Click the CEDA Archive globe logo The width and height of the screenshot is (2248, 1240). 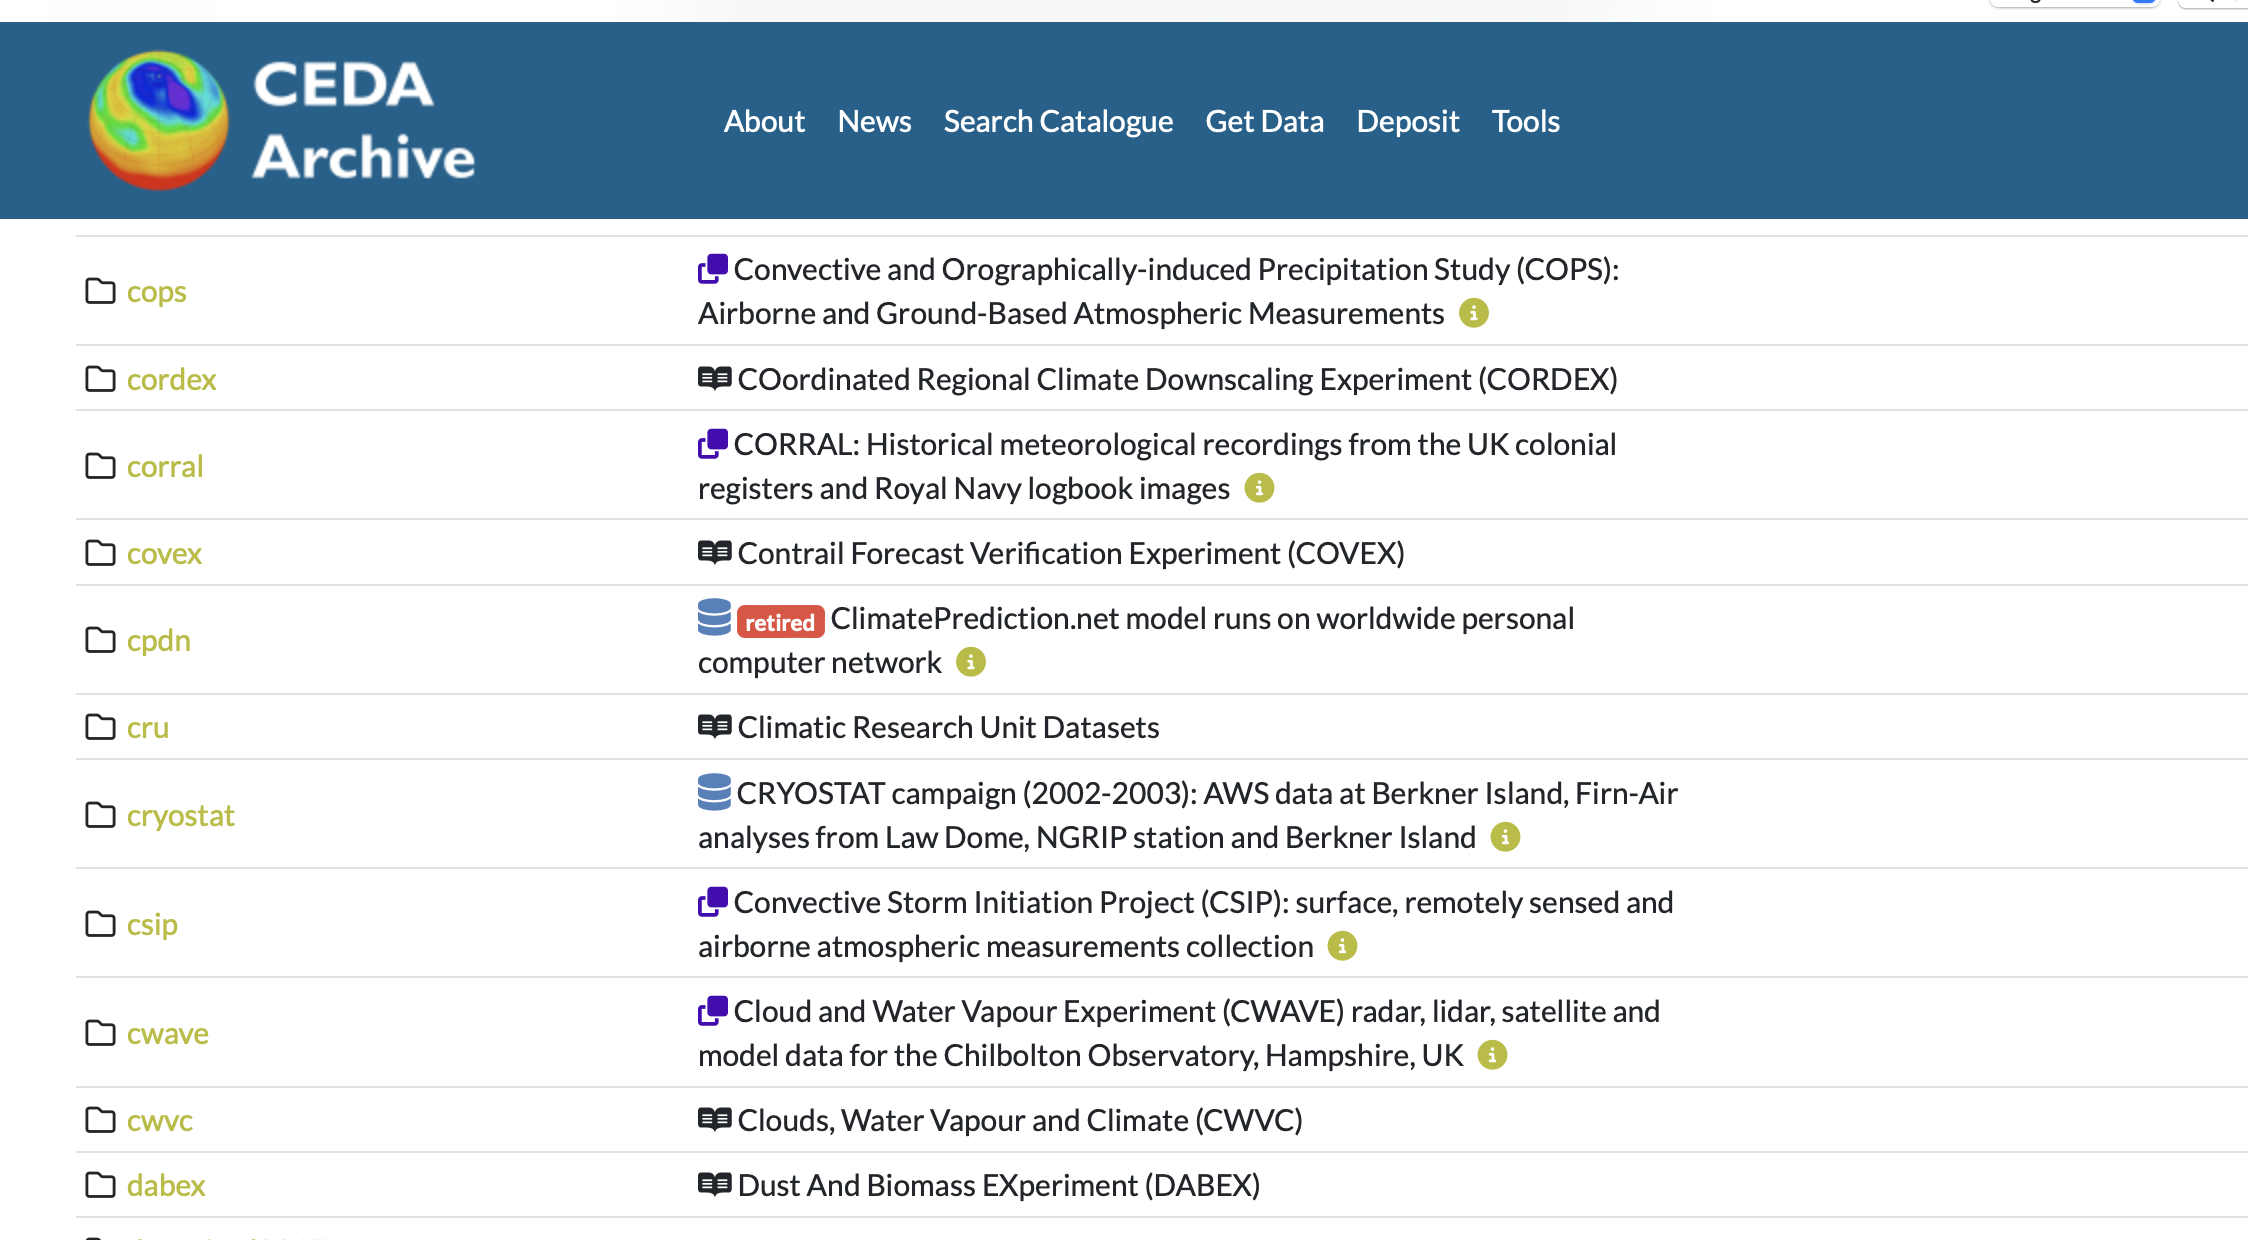(x=159, y=120)
